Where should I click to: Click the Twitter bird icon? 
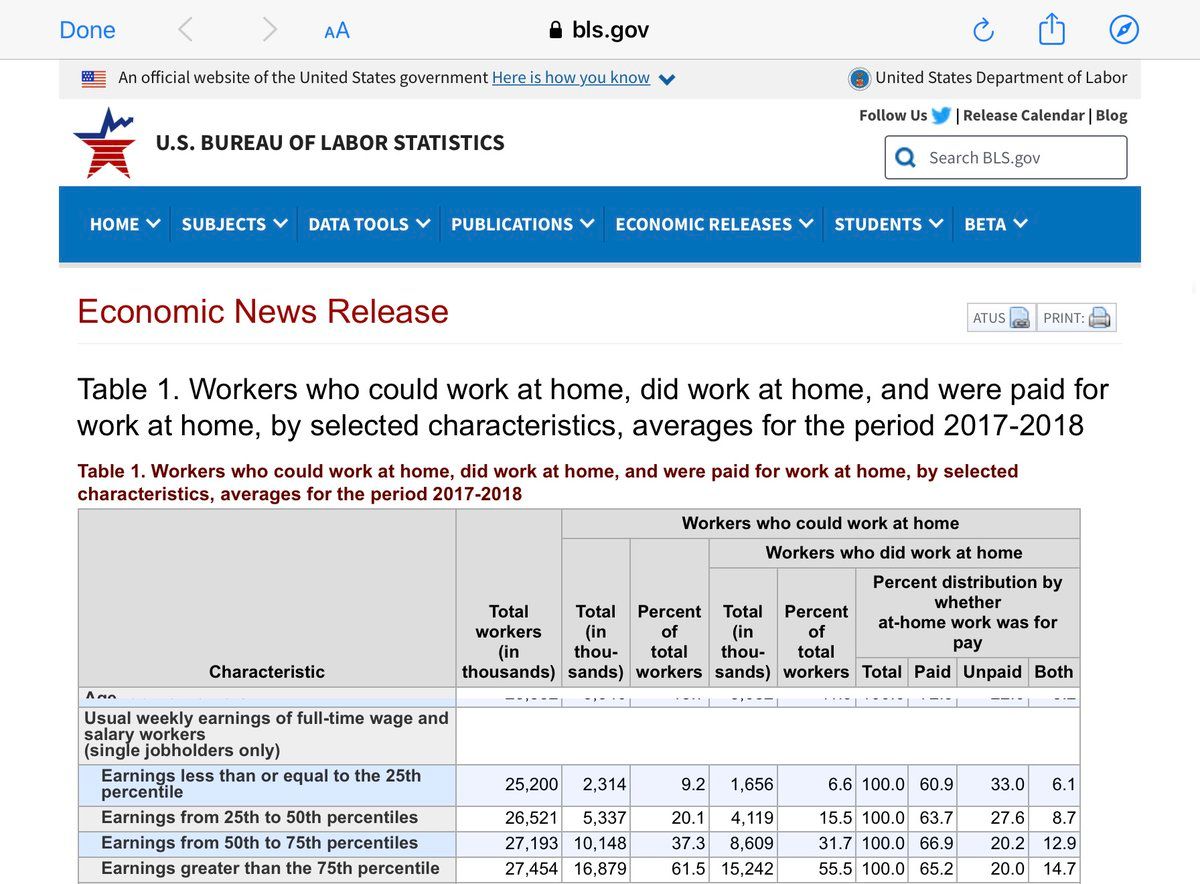(941, 115)
